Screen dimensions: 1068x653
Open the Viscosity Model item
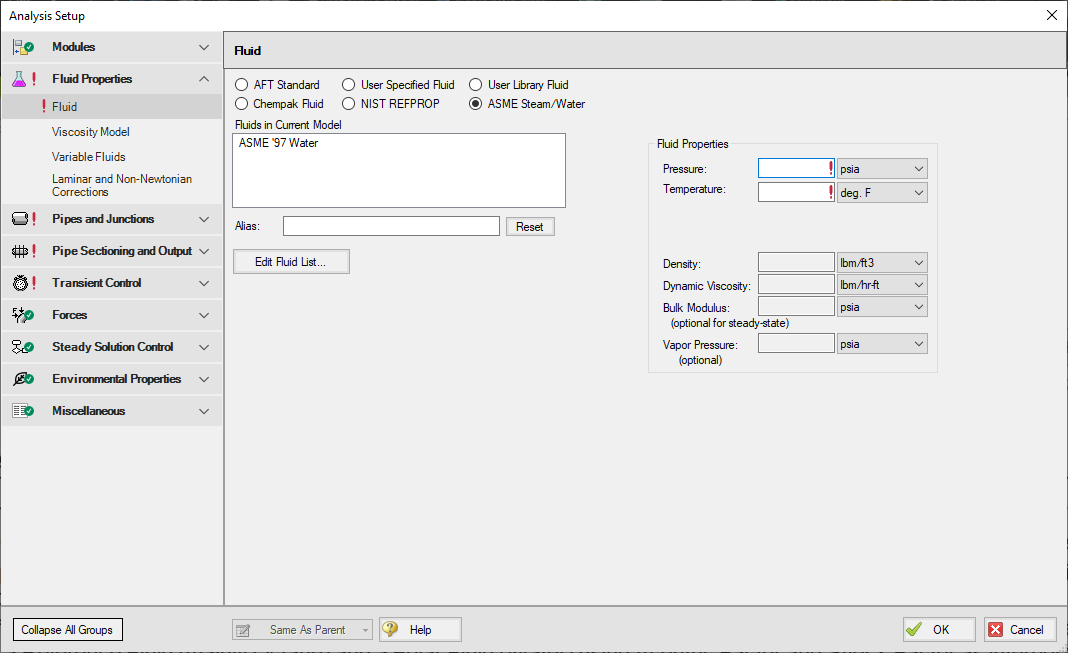click(91, 132)
